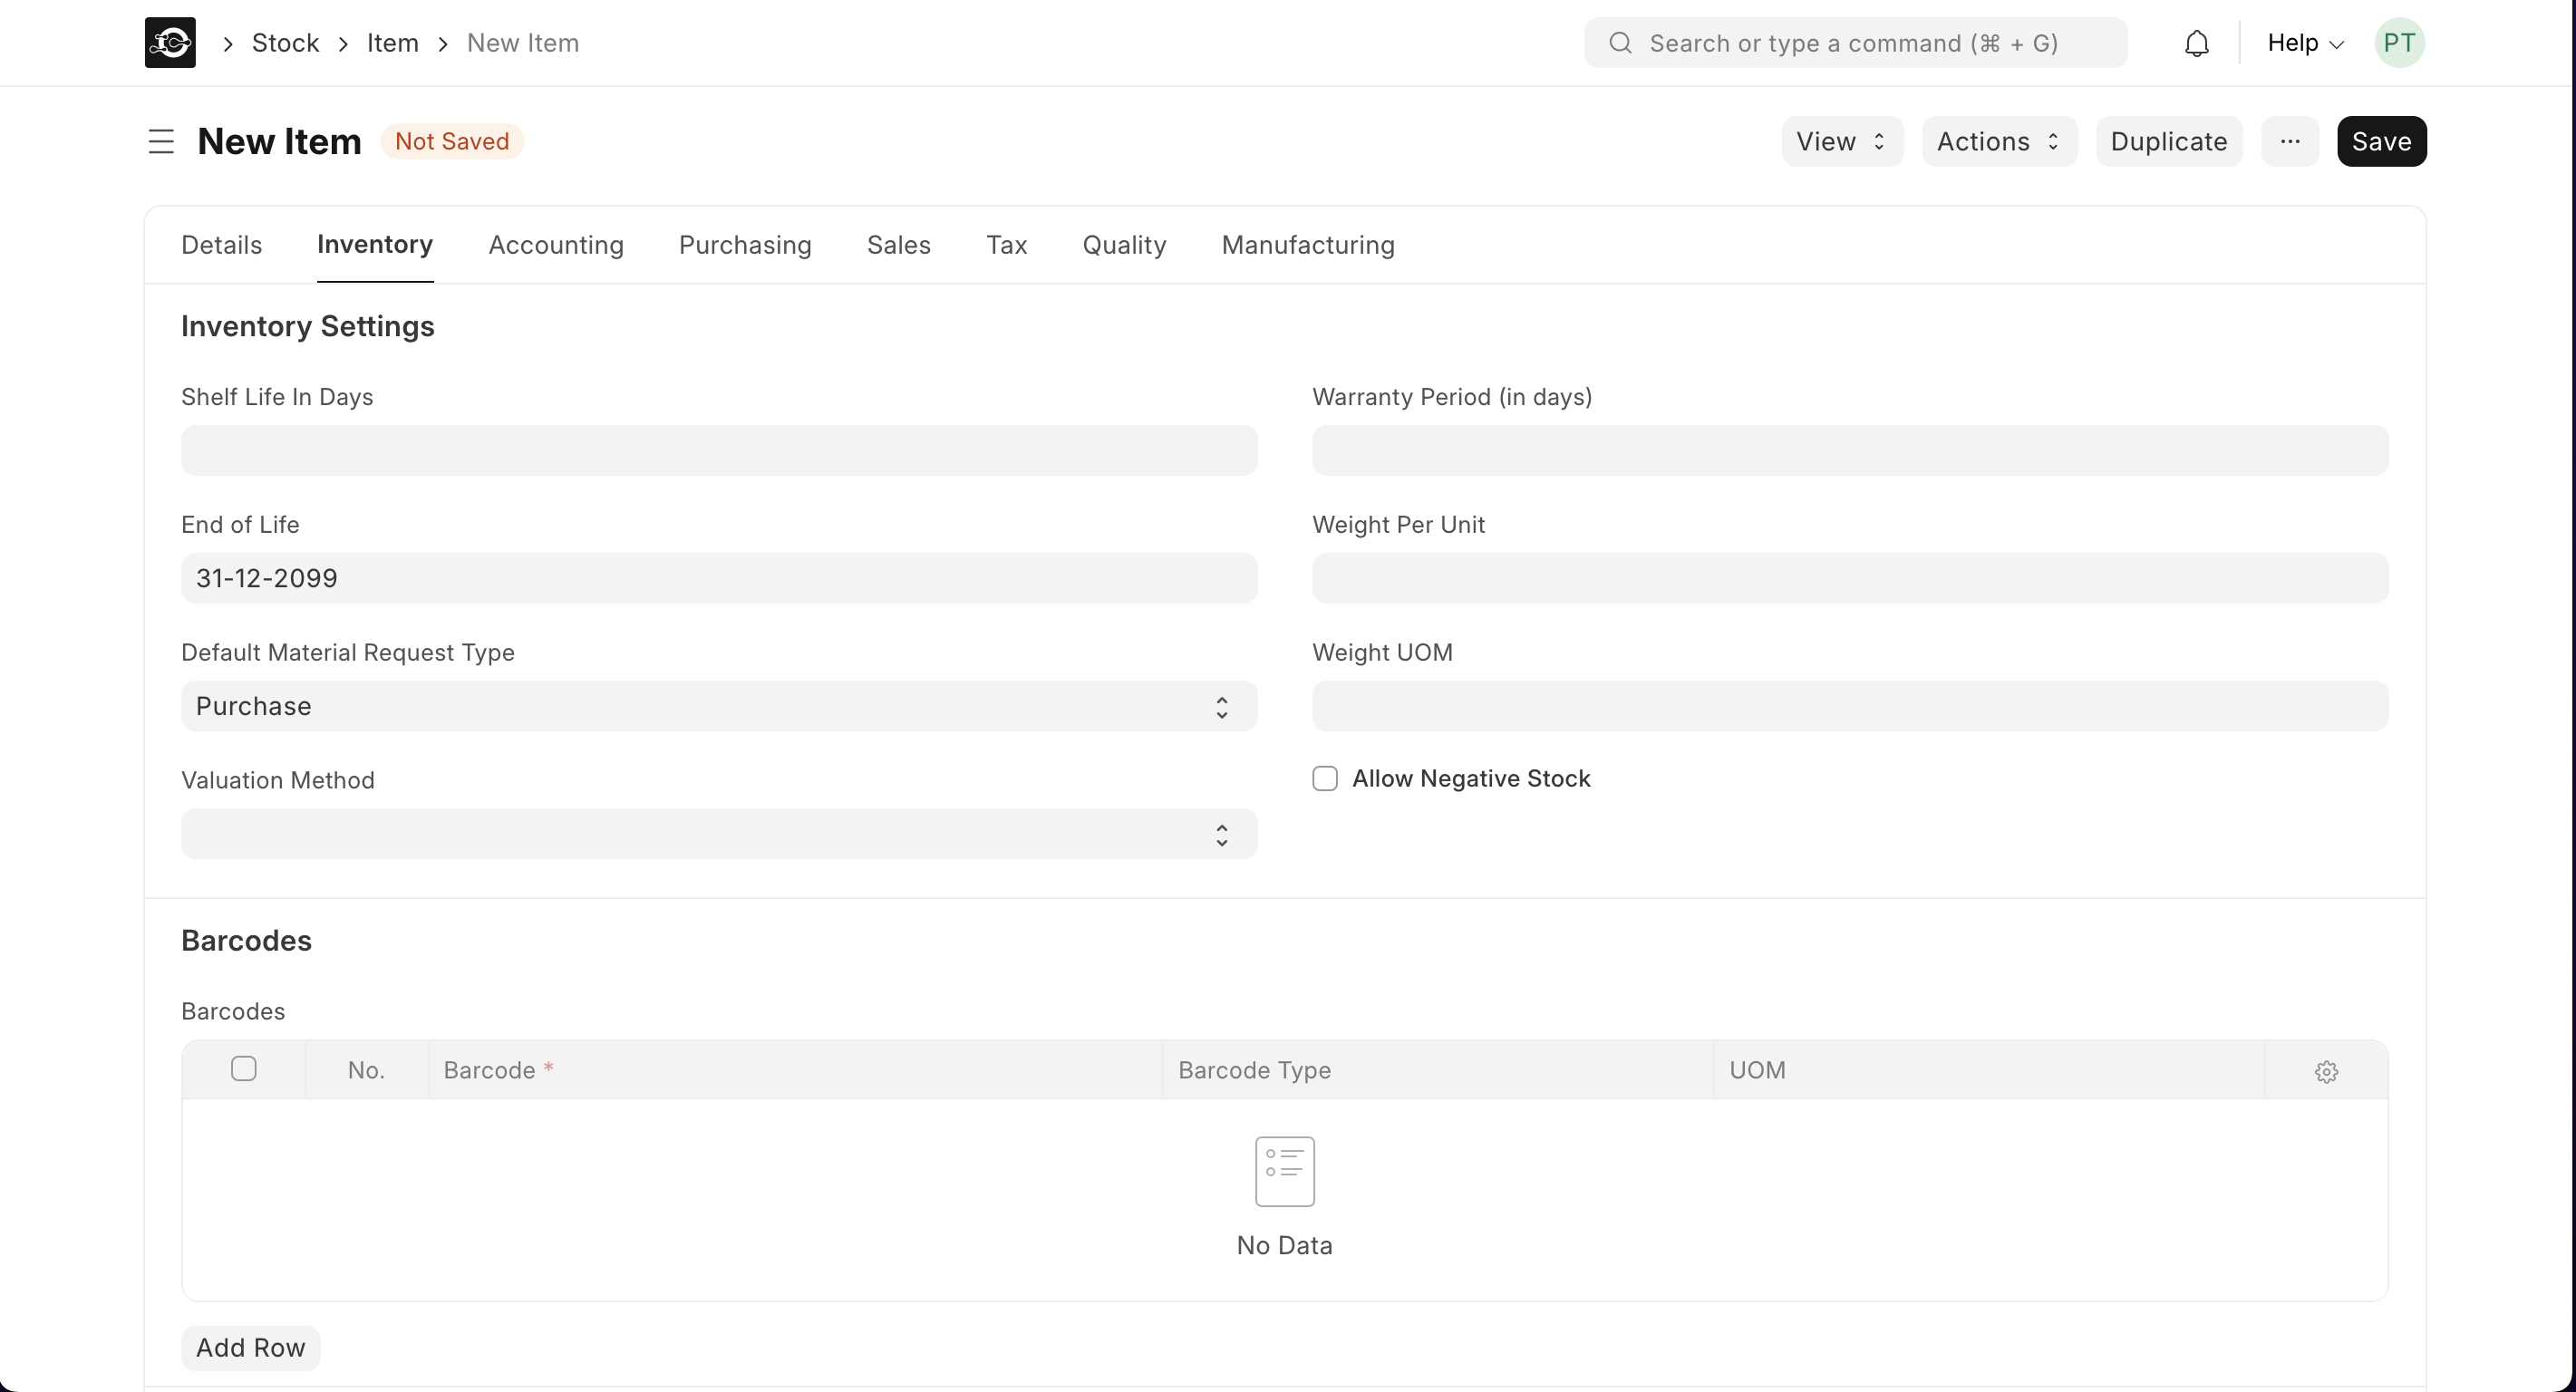Click the End of Life date field
2576x1392 pixels.
coord(718,577)
